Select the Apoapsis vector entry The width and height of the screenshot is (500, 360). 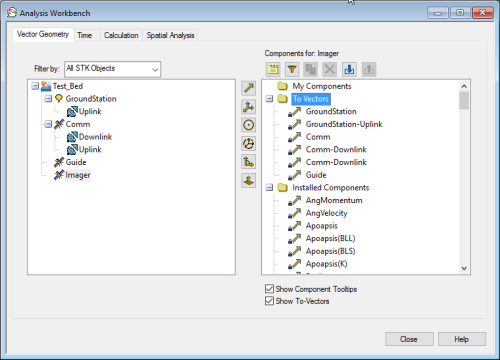[x=322, y=226]
